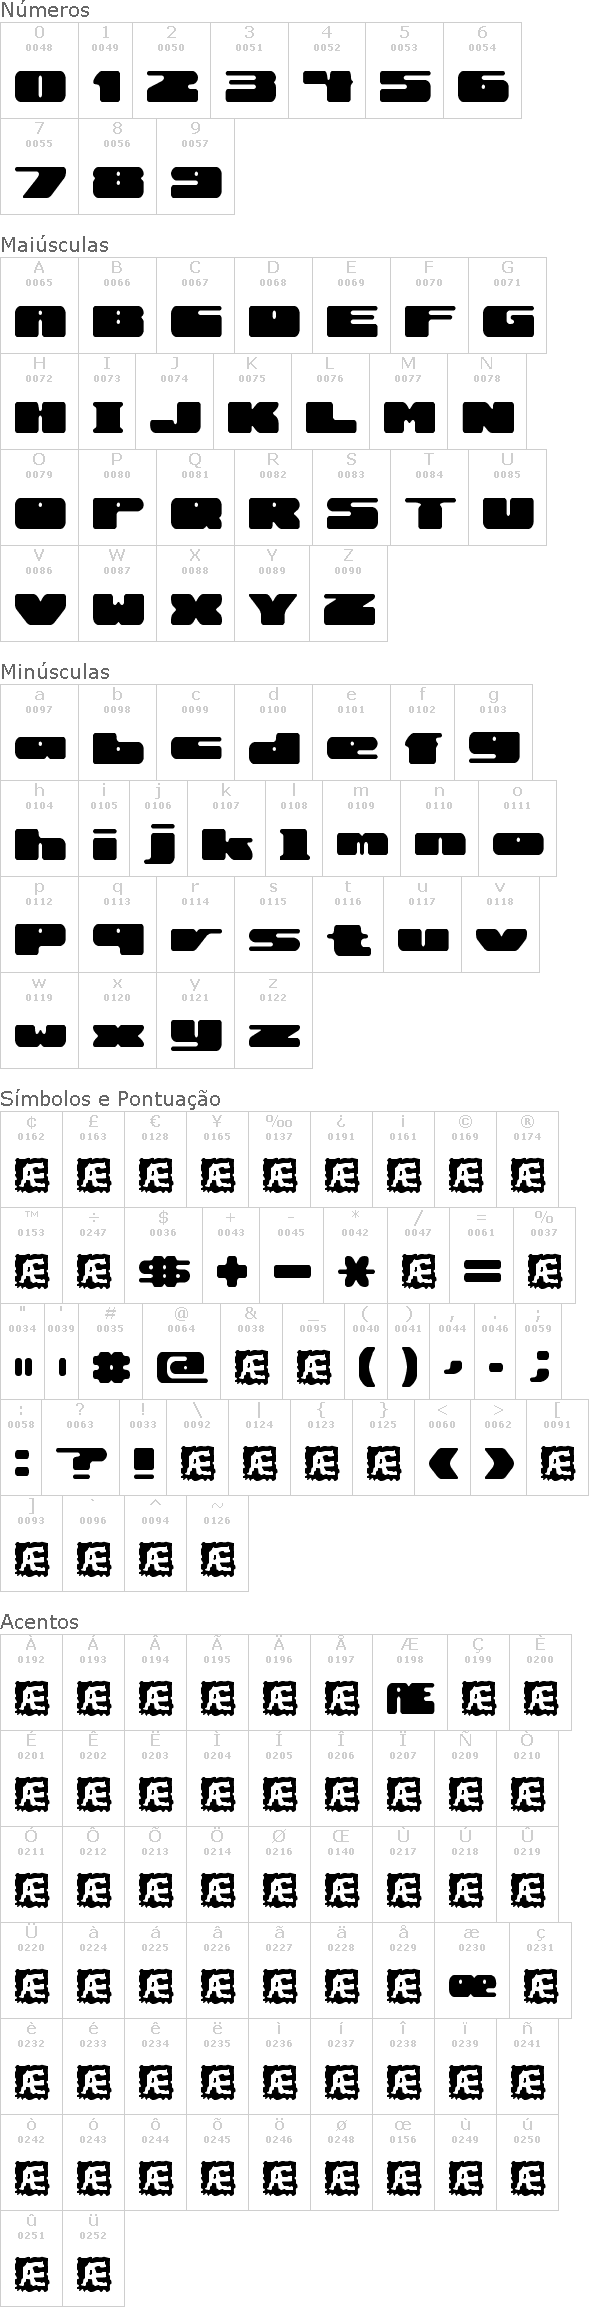Select the uppercase G glyph cell
This screenshot has width=590, height=2307.
click(507, 305)
